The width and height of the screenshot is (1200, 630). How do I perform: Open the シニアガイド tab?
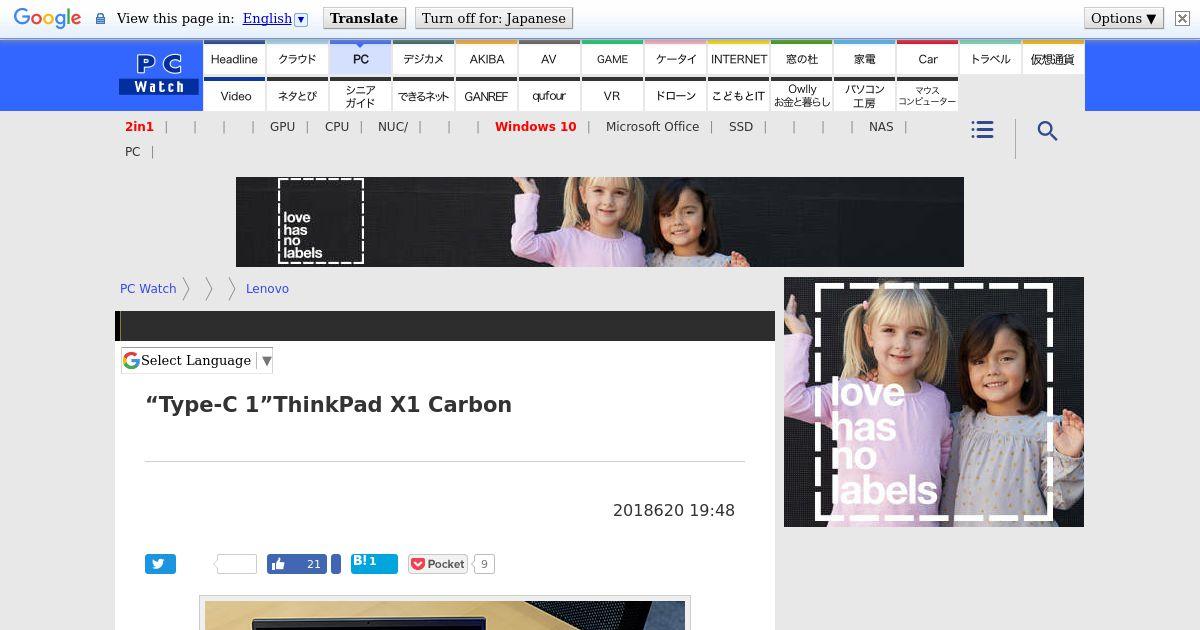360,95
